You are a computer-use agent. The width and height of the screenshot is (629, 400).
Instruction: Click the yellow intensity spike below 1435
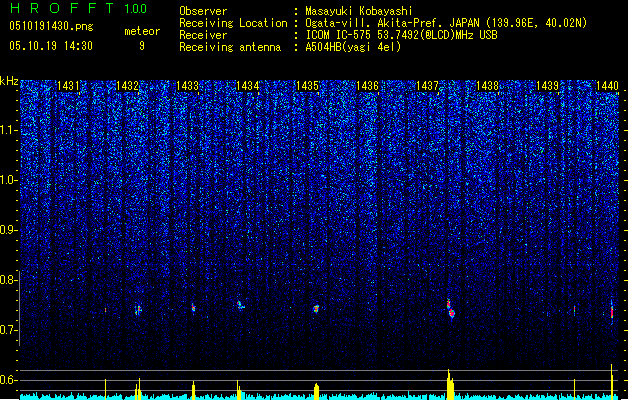pyautogui.click(x=317, y=391)
